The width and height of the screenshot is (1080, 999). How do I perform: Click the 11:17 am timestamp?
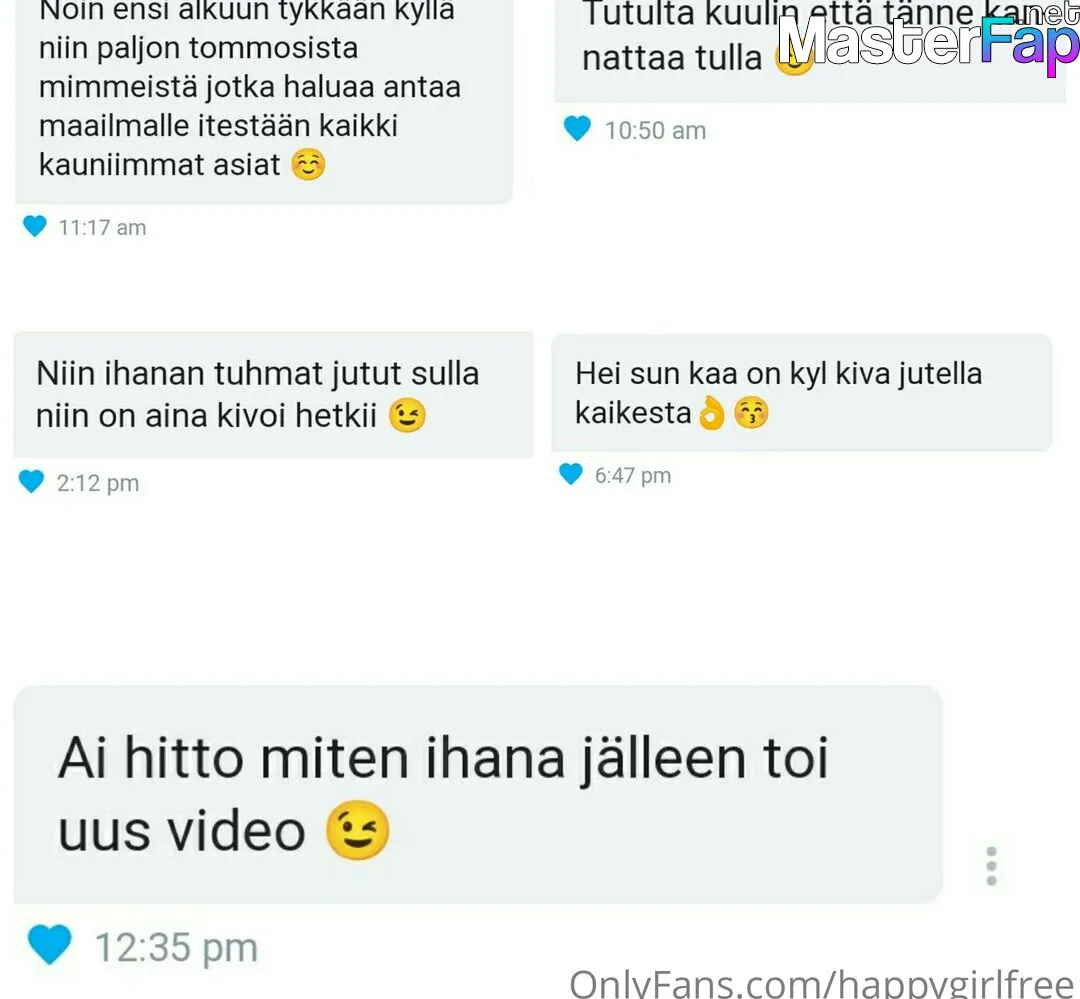pyautogui.click(x=103, y=227)
